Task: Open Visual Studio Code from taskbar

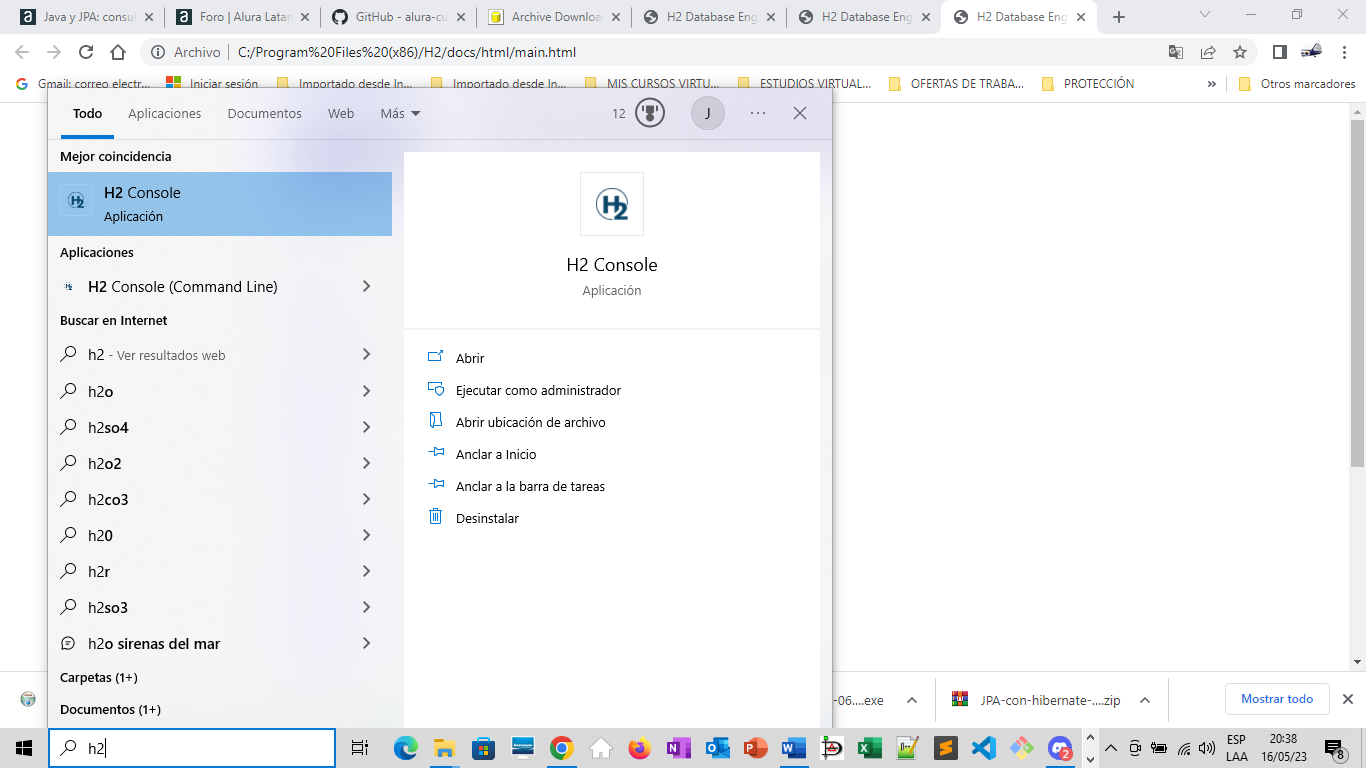Action: tap(983, 748)
